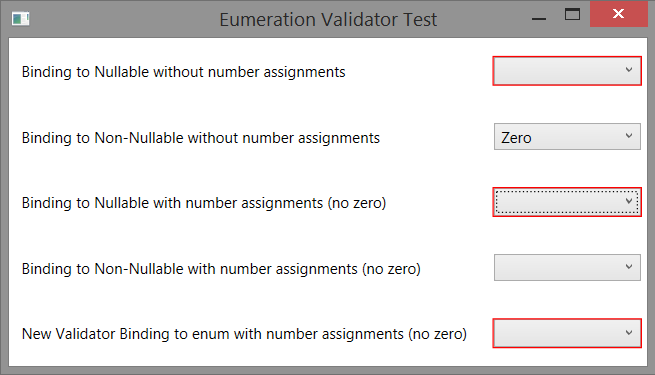Viewport: 655px width, 375px height.
Task: Click chevron of Non-Nullable with number assignments combo
Action: 629,267
